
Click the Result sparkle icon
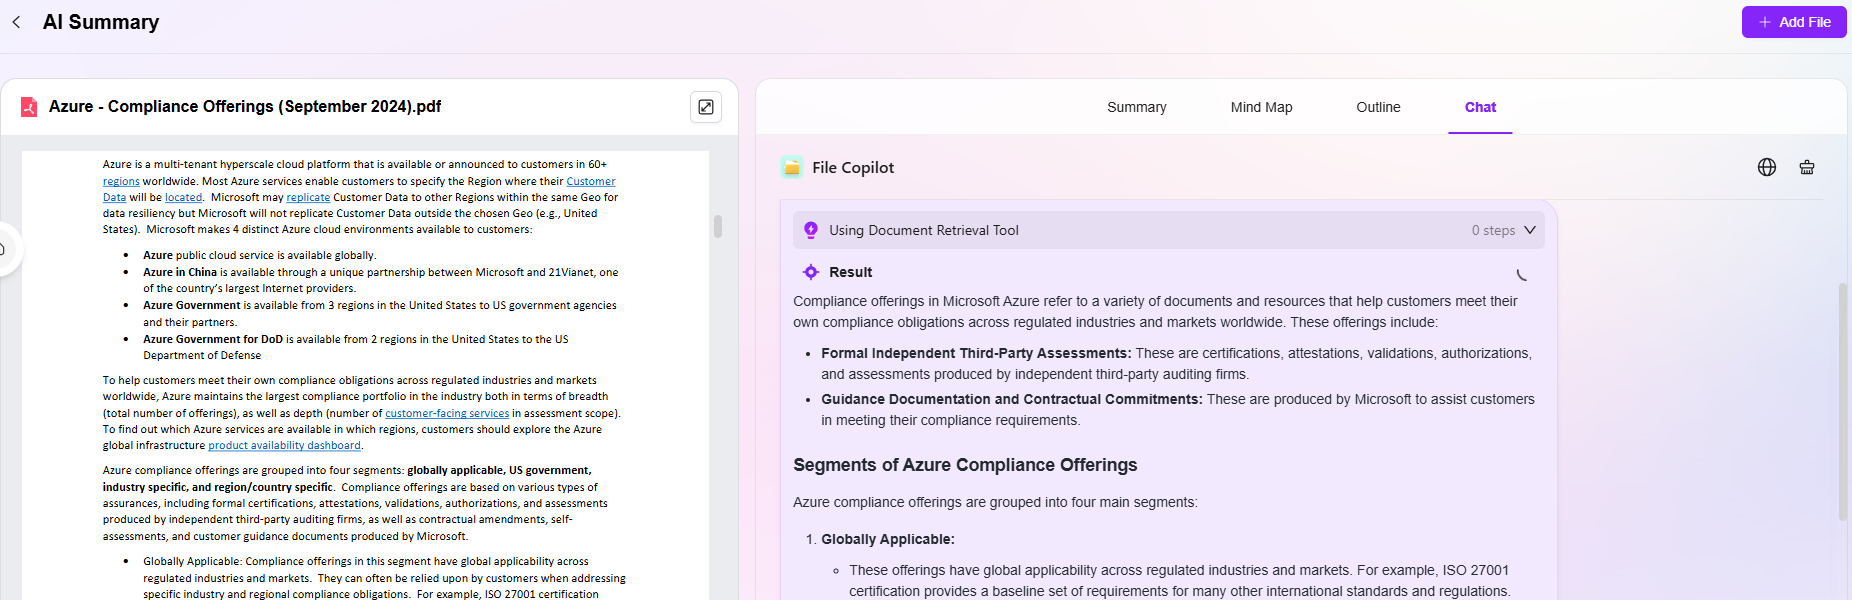coord(811,272)
